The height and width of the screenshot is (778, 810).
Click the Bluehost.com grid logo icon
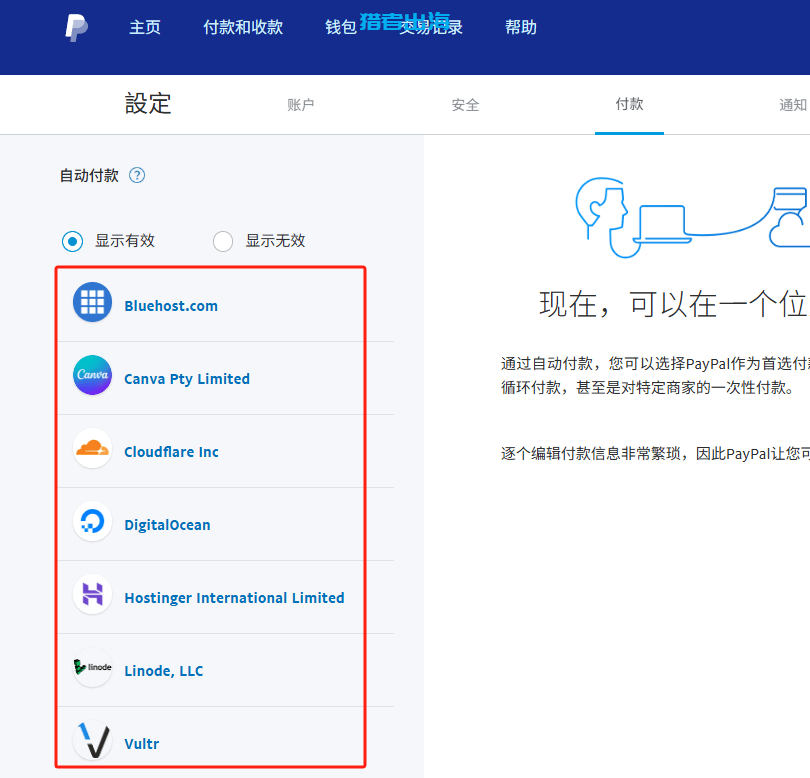pyautogui.click(x=92, y=302)
